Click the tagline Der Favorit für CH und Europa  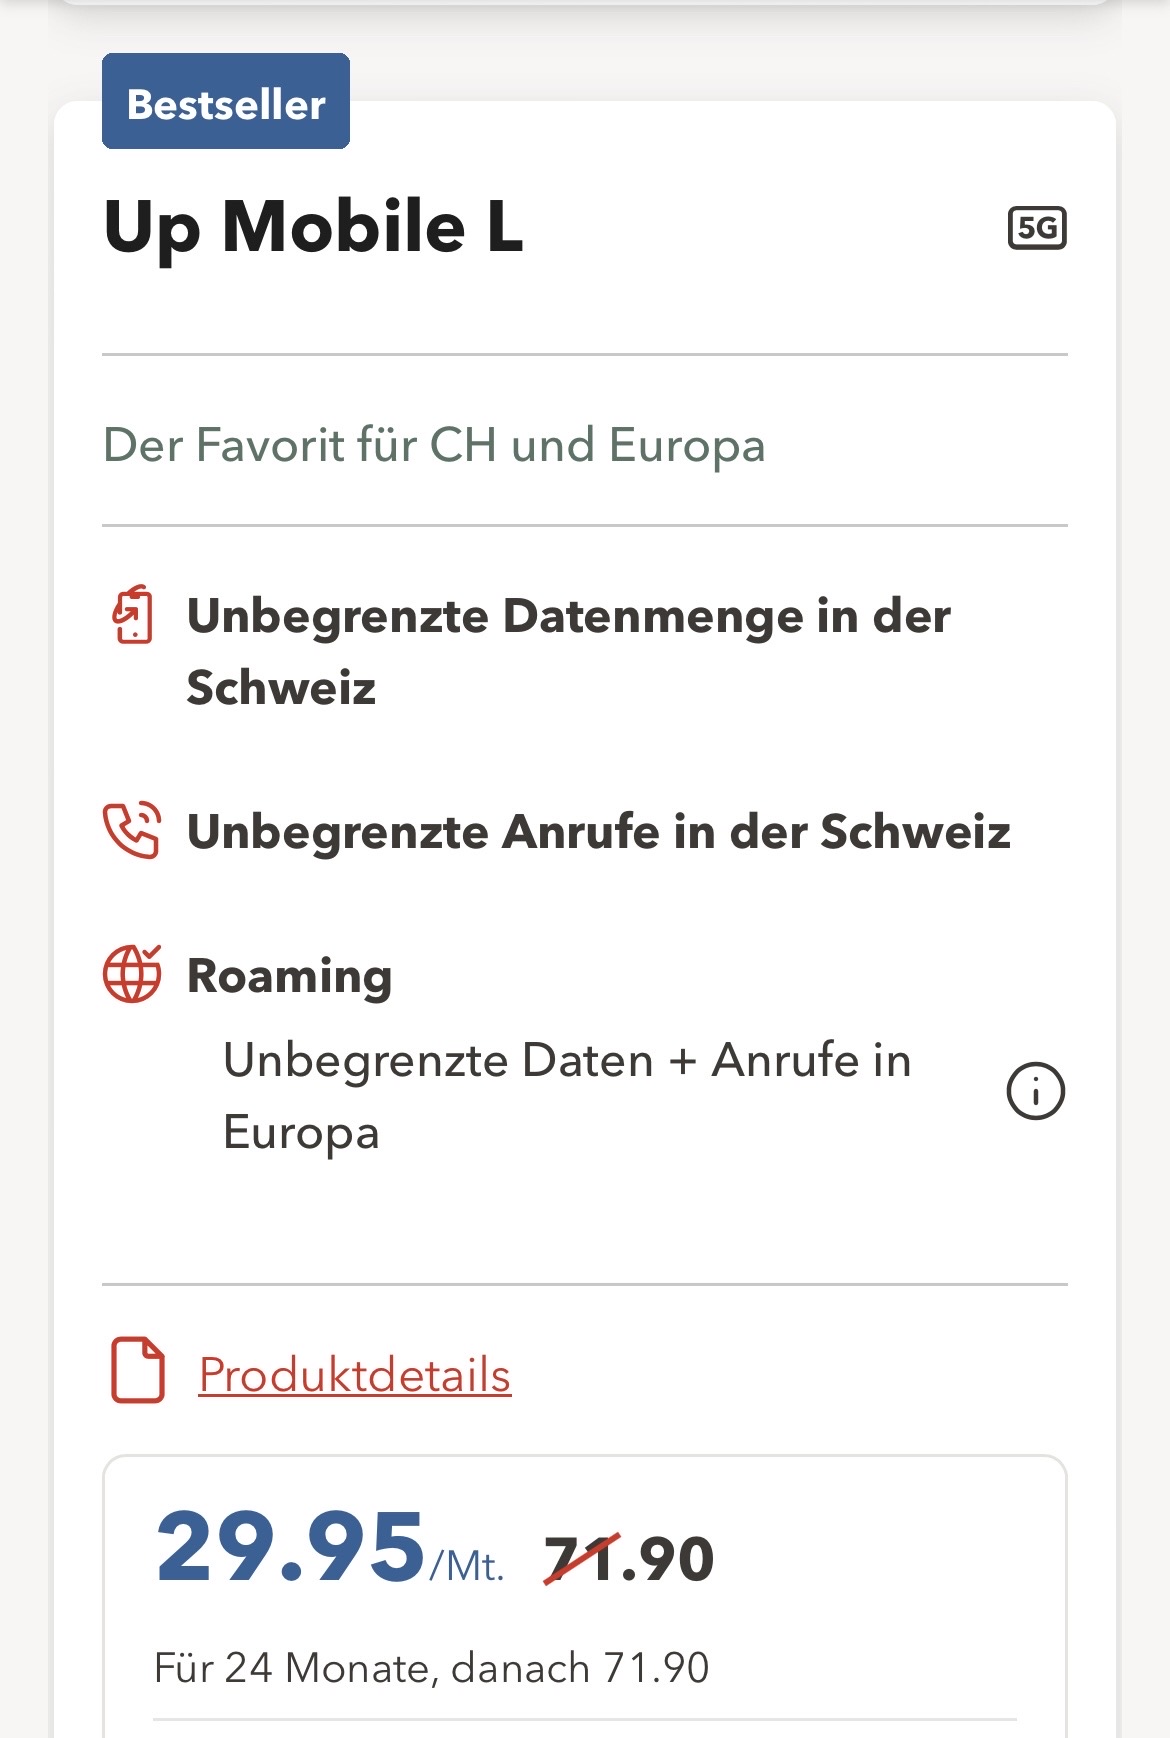434,445
